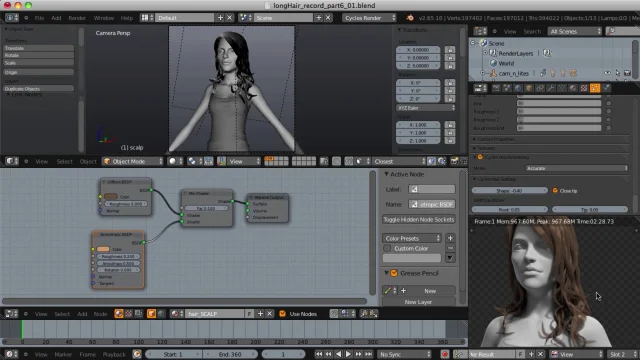This screenshot has height=360, width=640.
Task: Open the Slot 2 render slot dropdown
Action: point(622,354)
